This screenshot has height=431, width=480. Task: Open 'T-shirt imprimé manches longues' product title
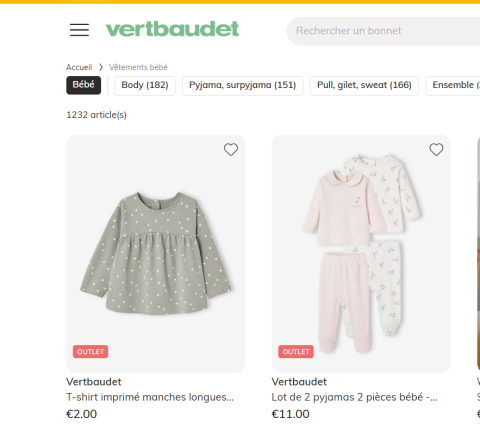coord(150,397)
